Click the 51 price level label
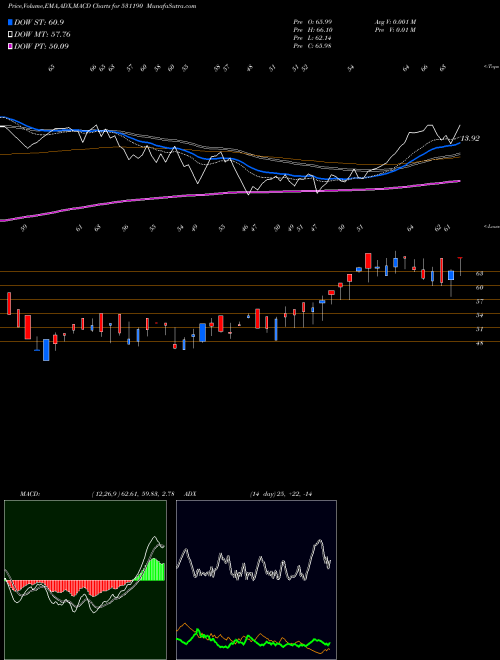This screenshot has height=660, width=500. [479, 330]
